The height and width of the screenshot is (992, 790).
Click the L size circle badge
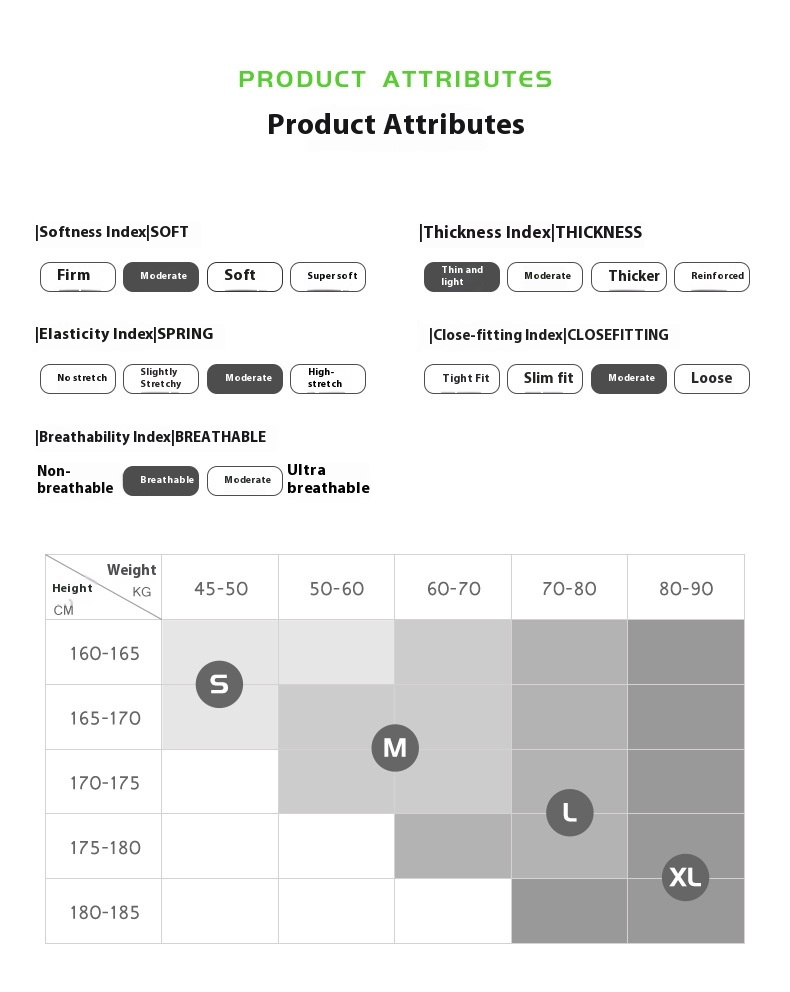click(x=569, y=812)
